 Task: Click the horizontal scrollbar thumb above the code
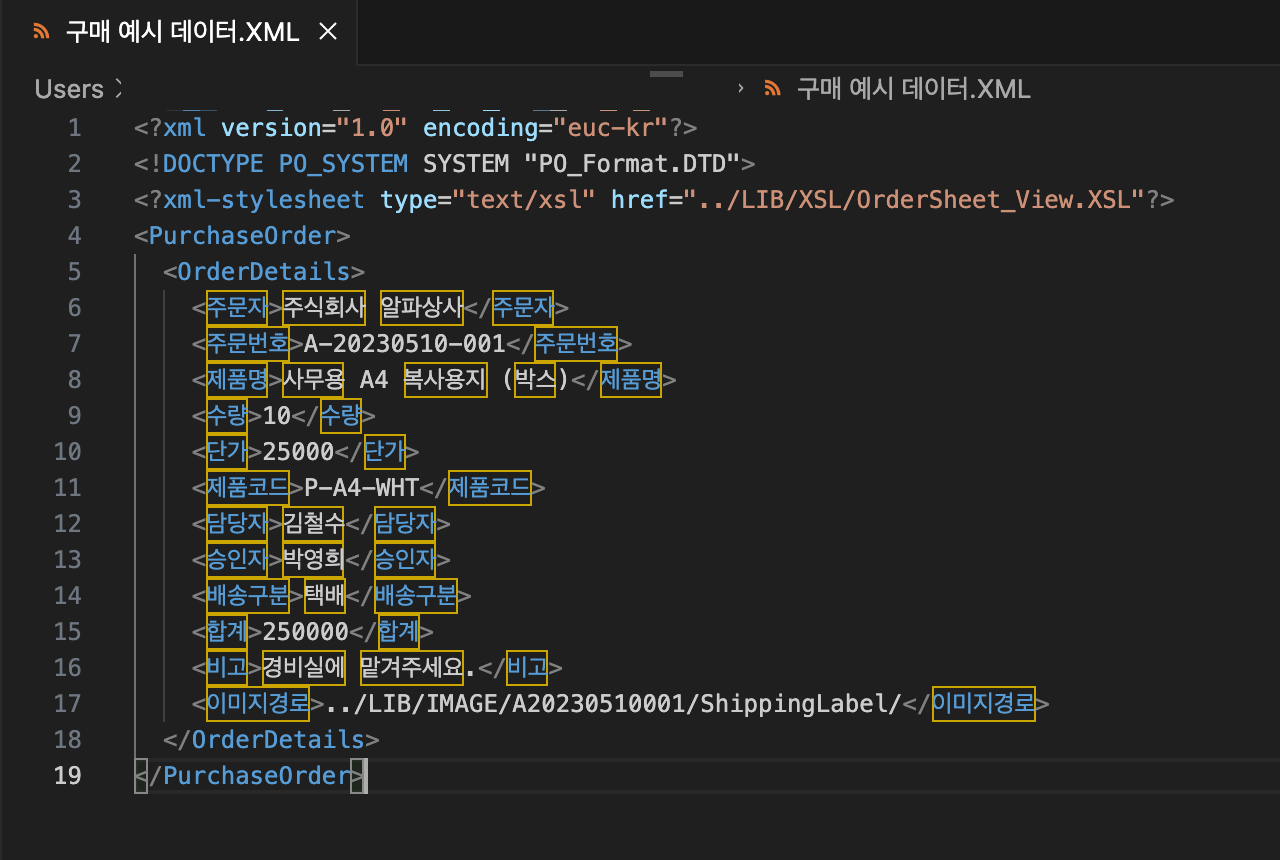coord(665,75)
